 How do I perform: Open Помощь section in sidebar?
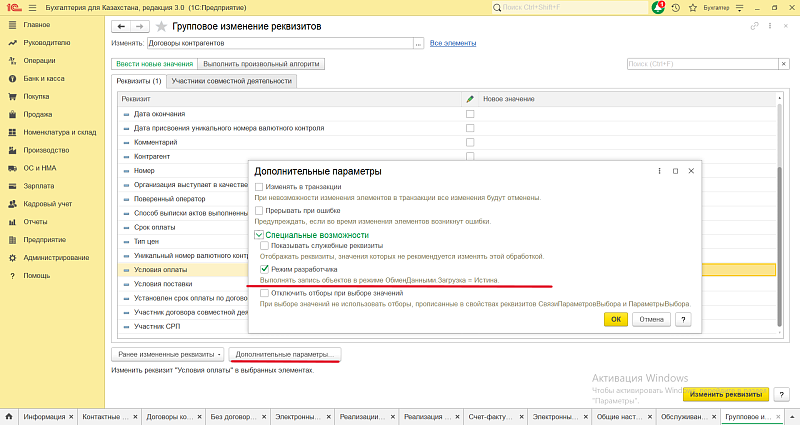(x=37, y=276)
